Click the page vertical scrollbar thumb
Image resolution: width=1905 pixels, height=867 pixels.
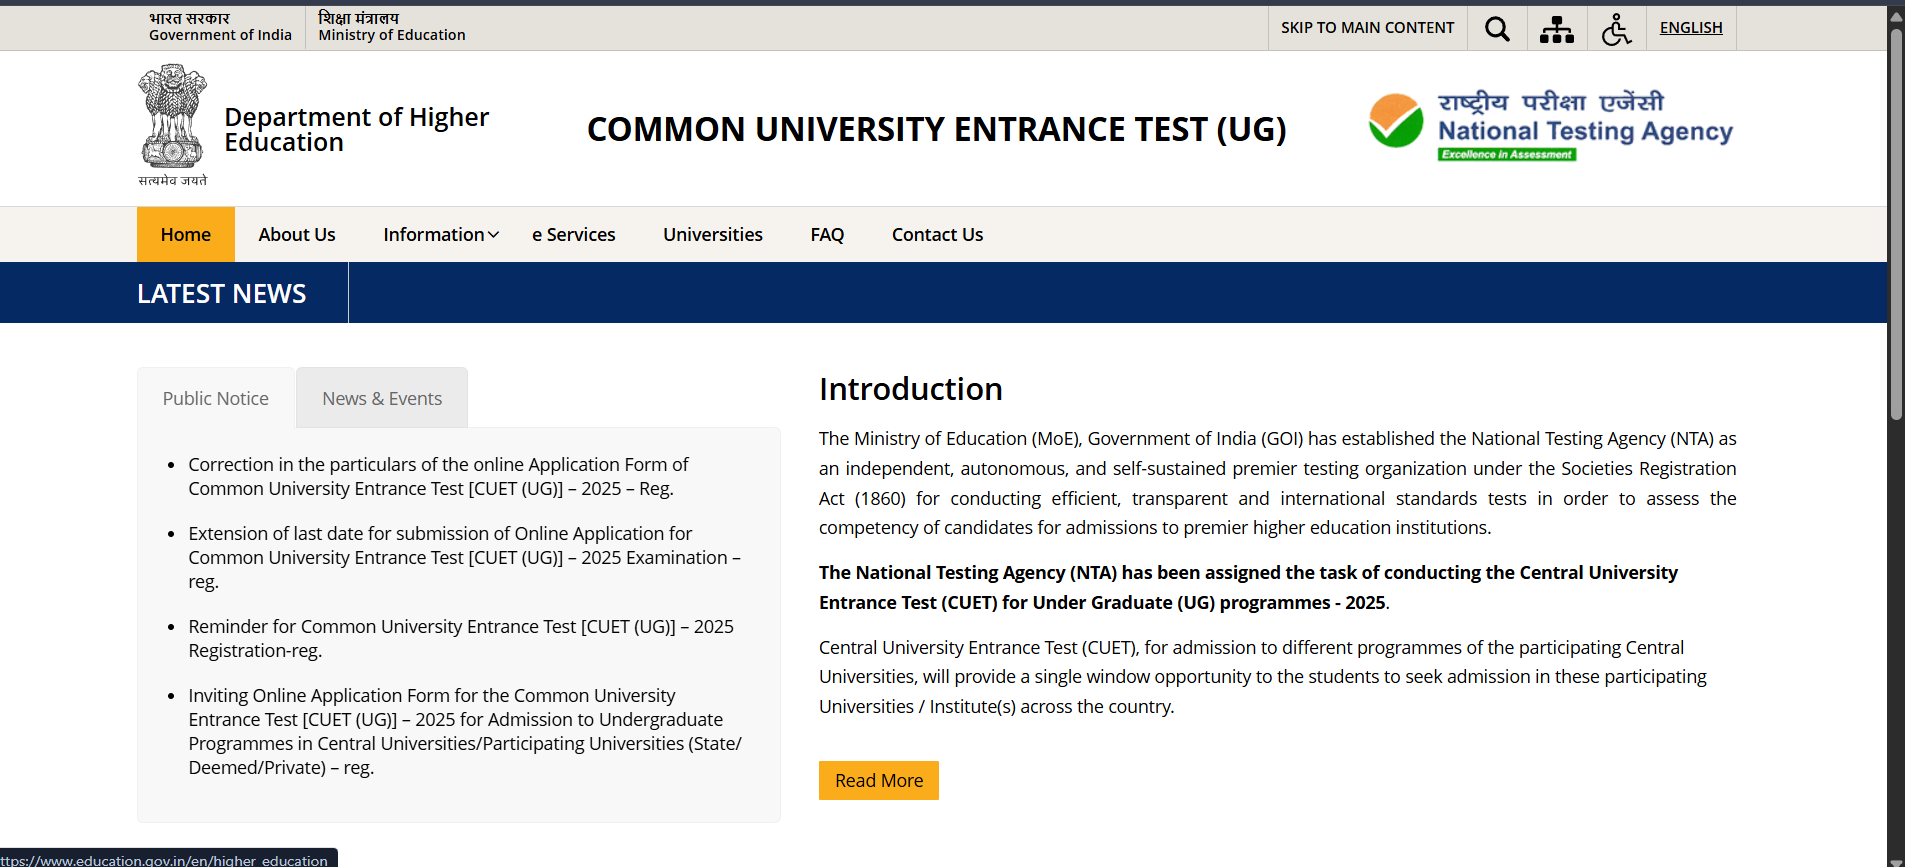click(x=1896, y=225)
